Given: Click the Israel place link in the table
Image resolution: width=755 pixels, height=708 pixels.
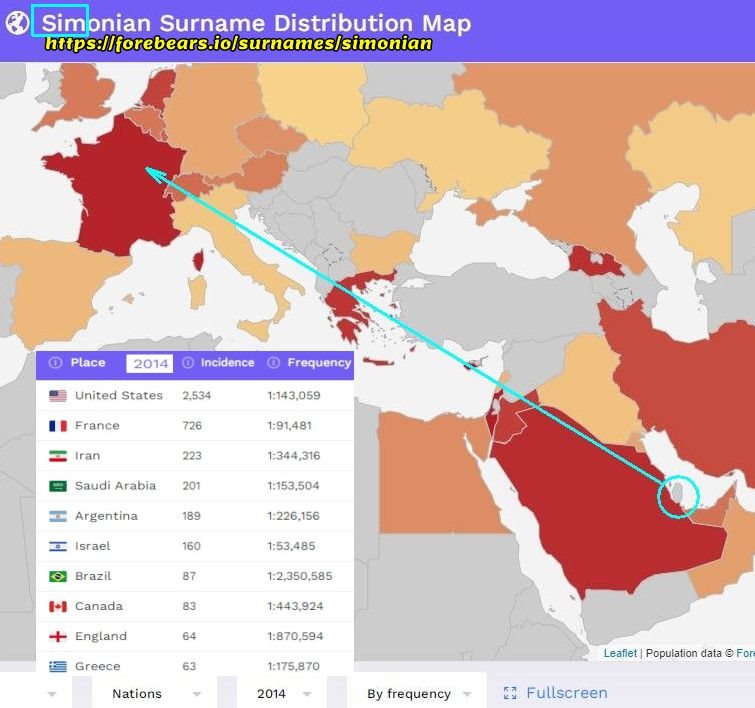Looking at the screenshot, I should pyautogui.click(x=93, y=546).
